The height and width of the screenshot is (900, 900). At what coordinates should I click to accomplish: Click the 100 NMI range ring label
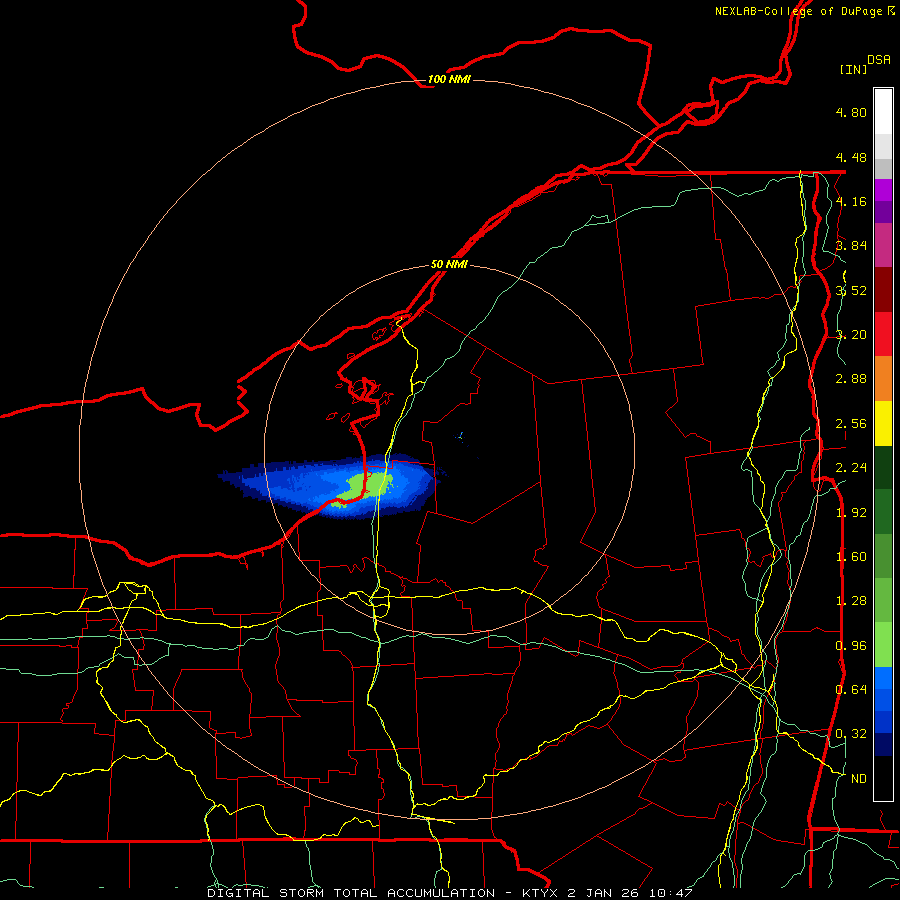[x=449, y=79]
